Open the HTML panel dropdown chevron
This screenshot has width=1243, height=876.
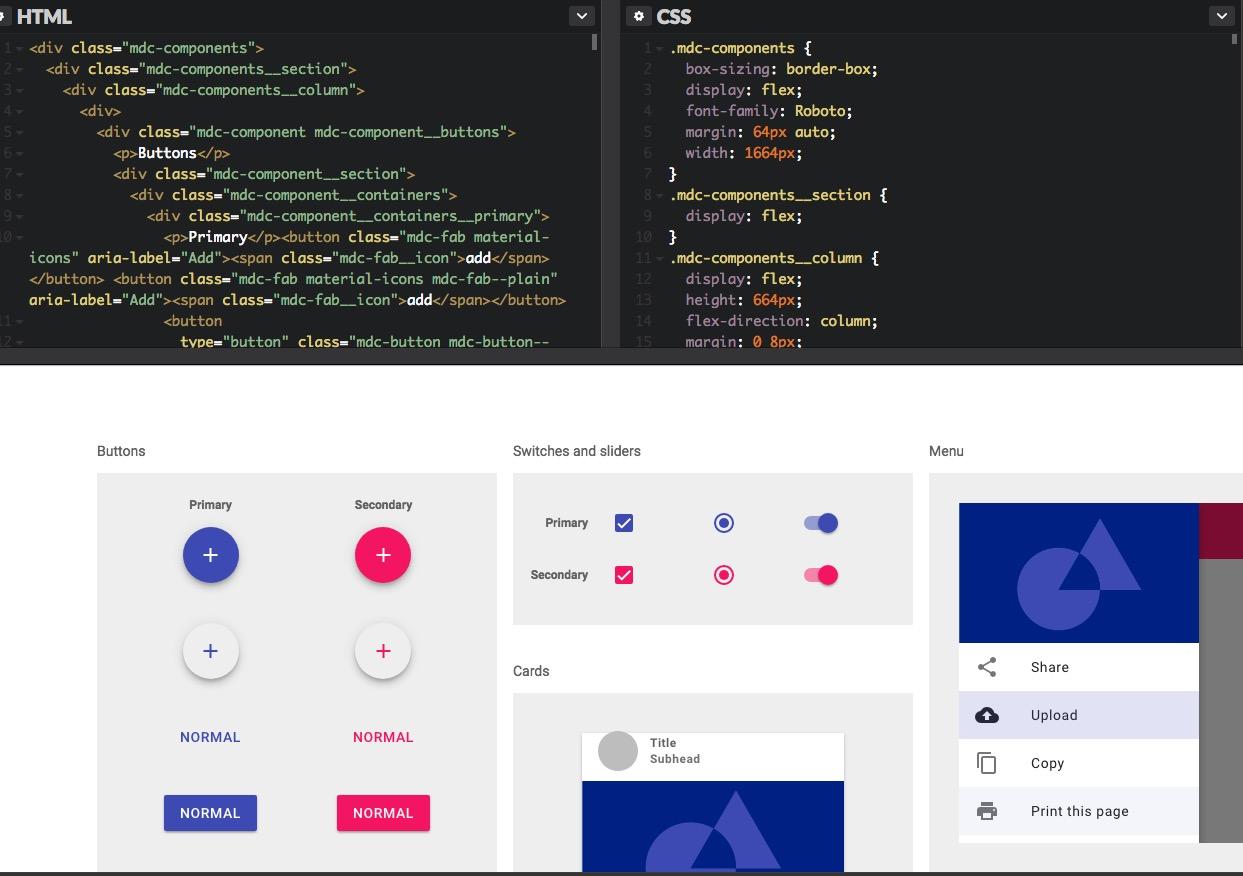pos(581,16)
